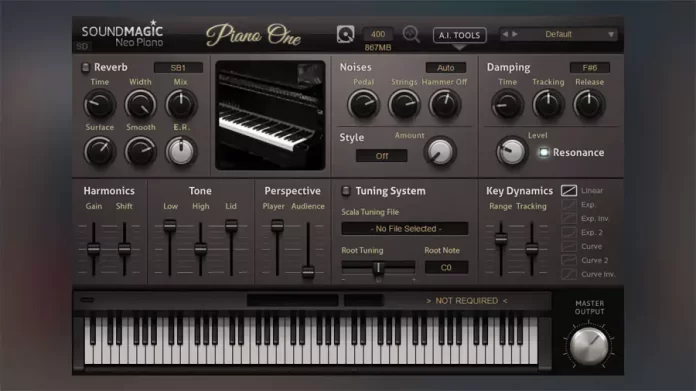The width and height of the screenshot is (696, 391).
Task: Click the Tone Lid slider
Action: [x=231, y=249]
